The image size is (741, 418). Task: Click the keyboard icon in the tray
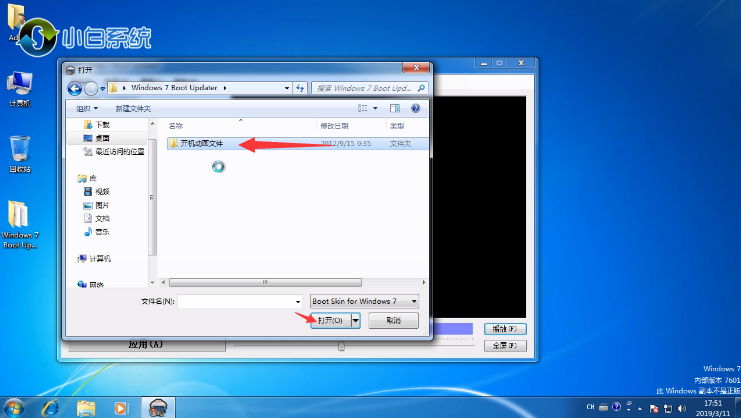pyautogui.click(x=603, y=407)
